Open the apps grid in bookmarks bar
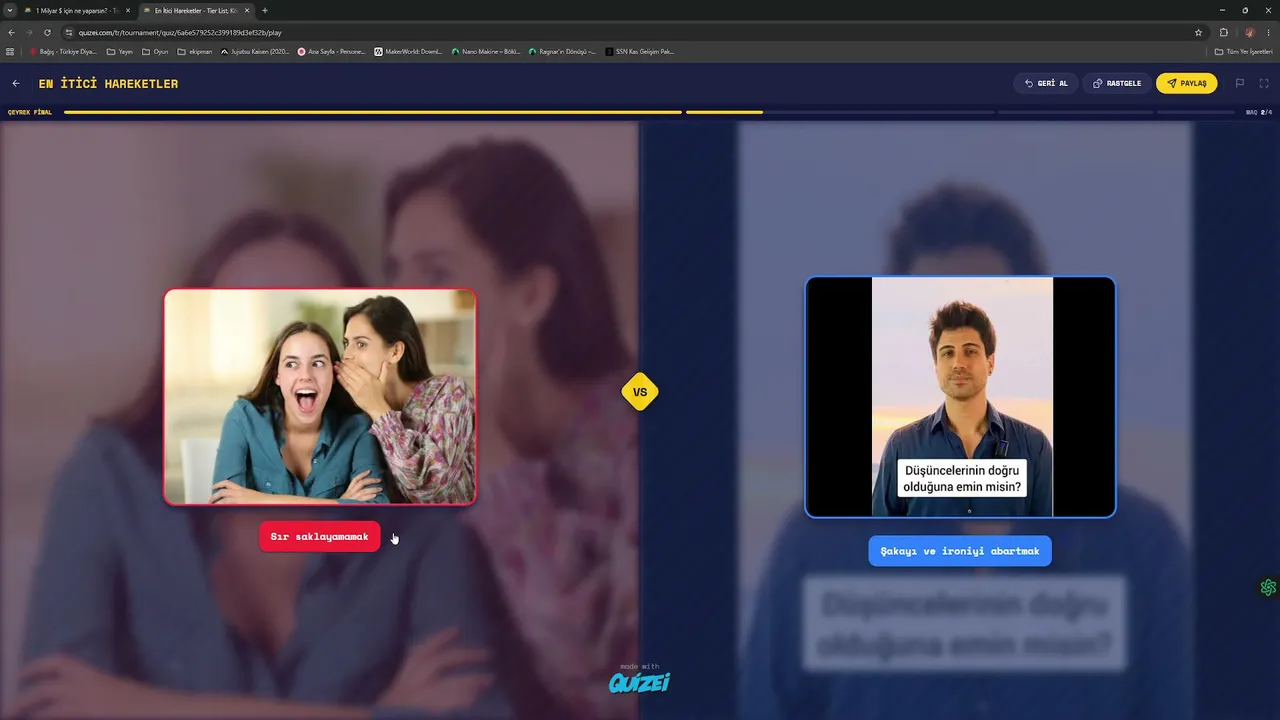 point(10,51)
